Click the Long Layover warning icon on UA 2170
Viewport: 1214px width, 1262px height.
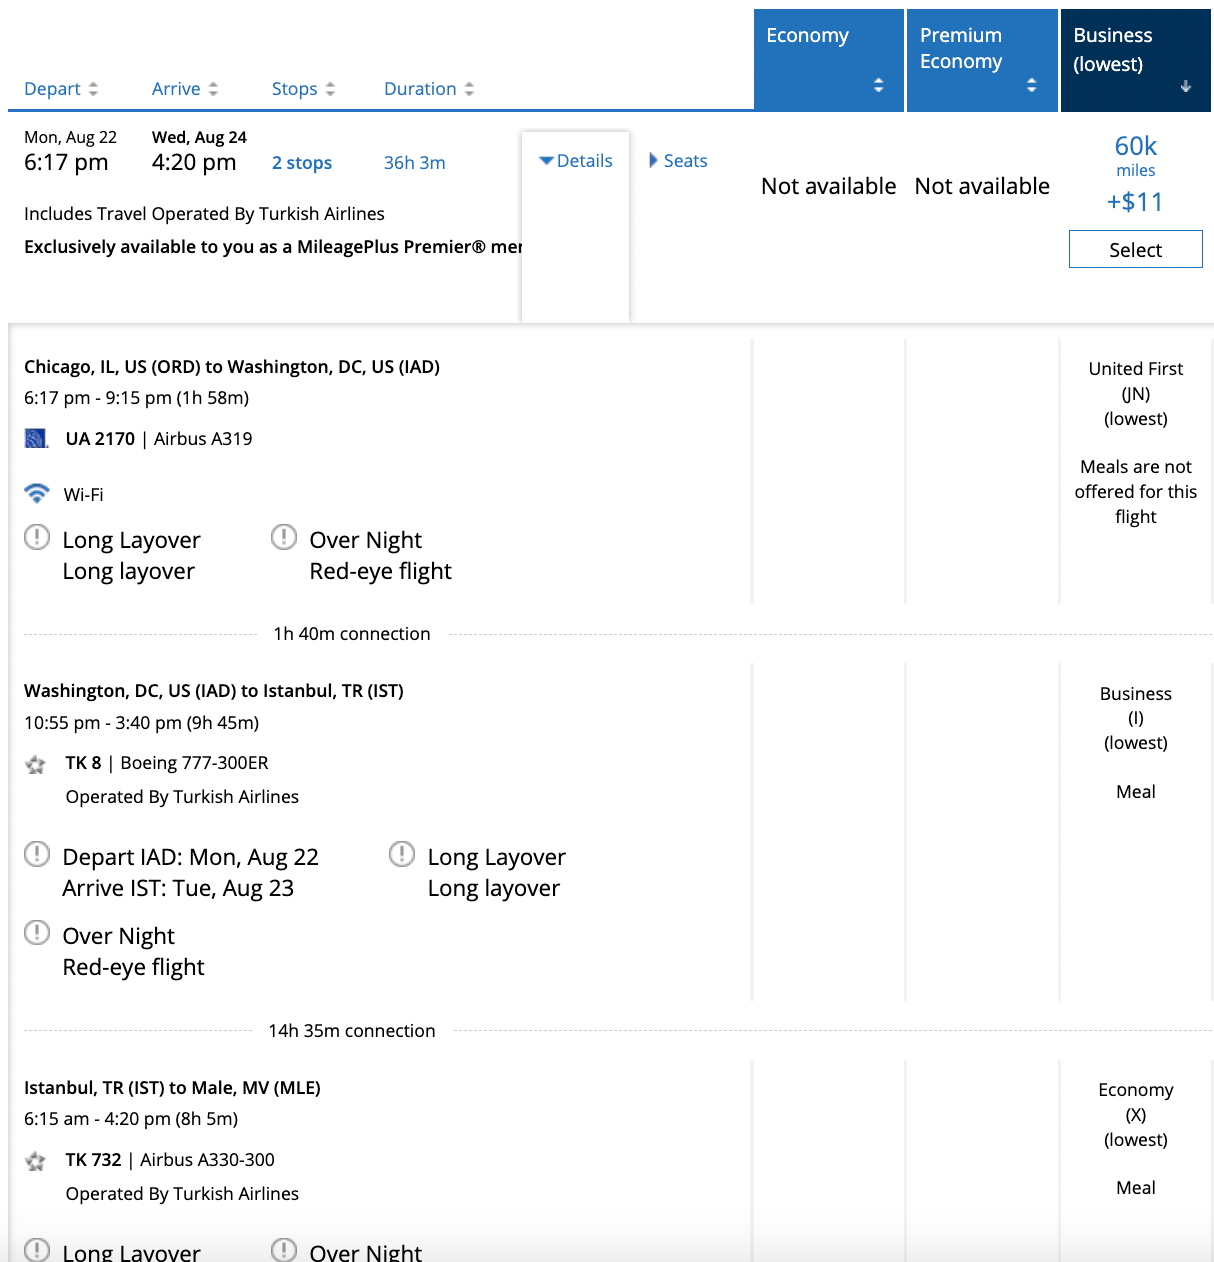tap(36, 537)
